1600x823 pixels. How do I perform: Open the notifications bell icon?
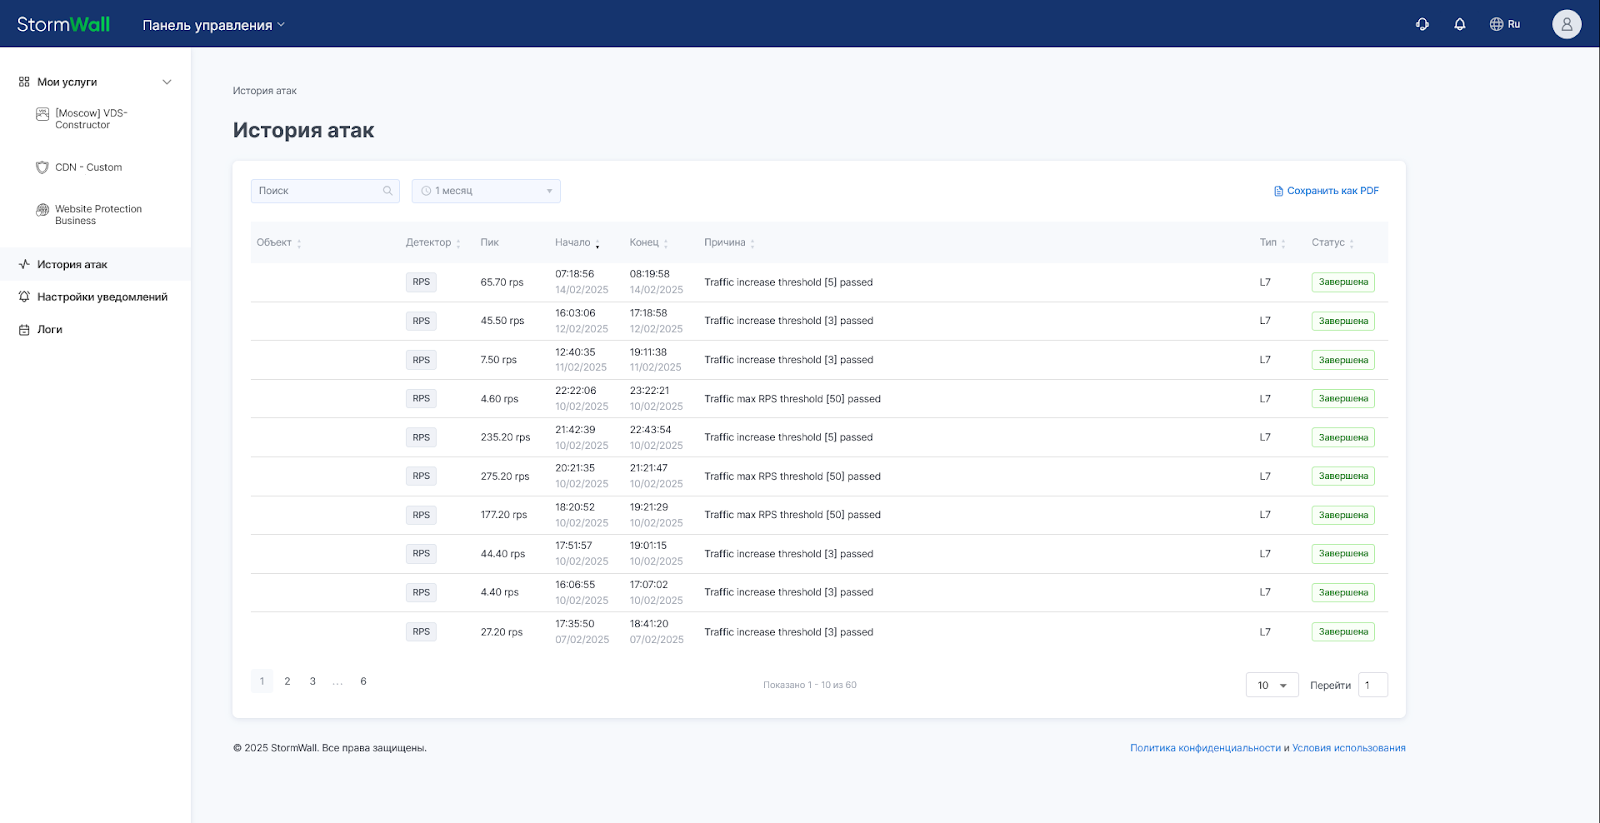1460,24
